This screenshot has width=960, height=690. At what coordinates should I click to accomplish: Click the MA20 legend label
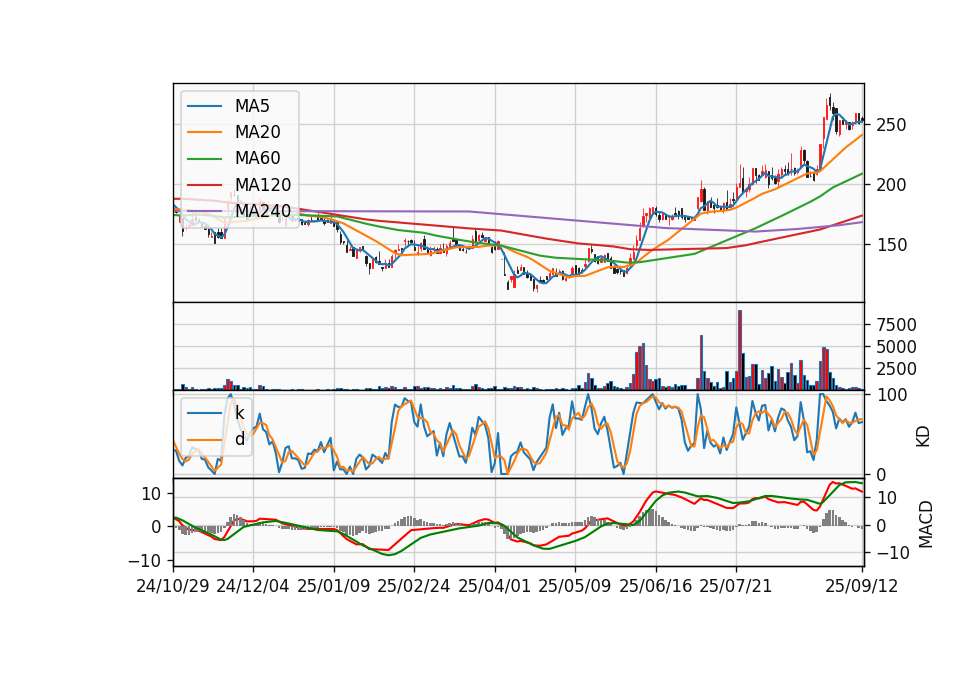coord(257,132)
